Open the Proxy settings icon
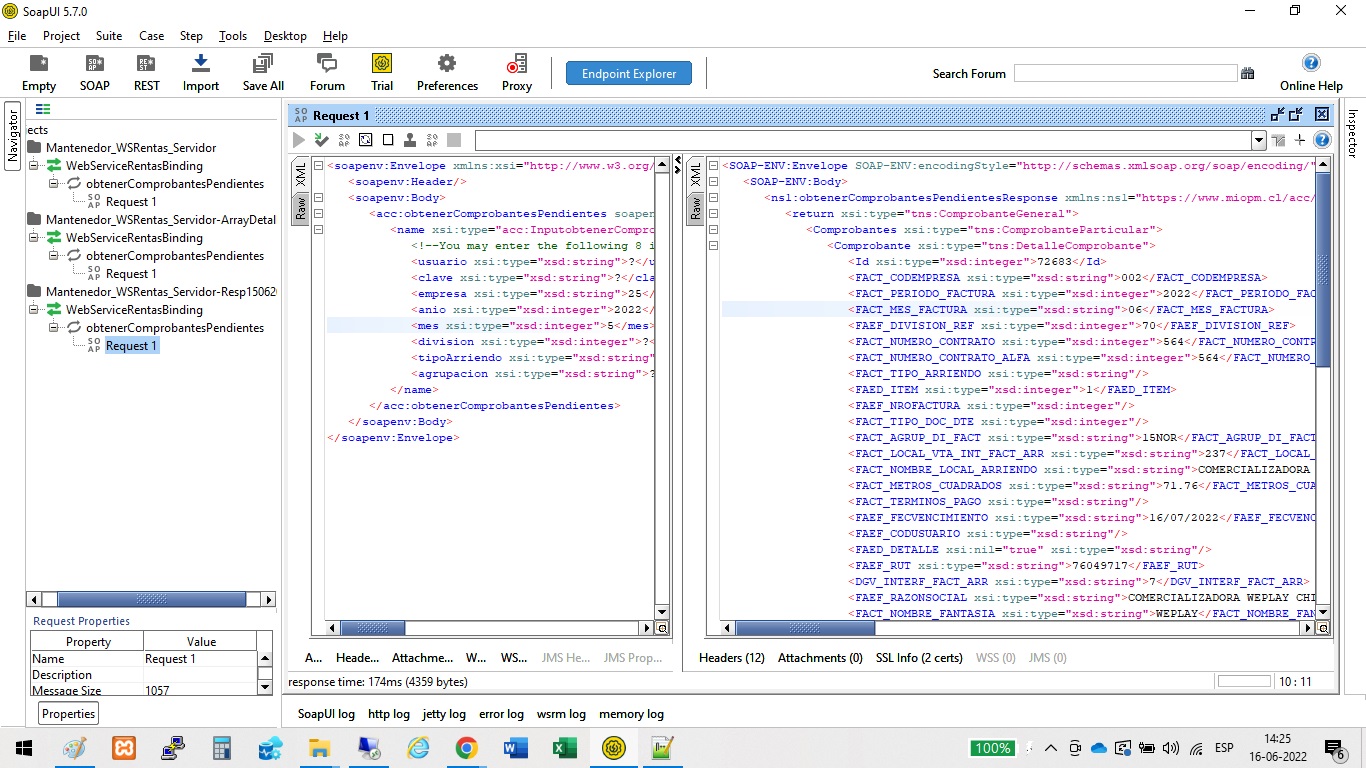The height and width of the screenshot is (768, 1366). [517, 73]
